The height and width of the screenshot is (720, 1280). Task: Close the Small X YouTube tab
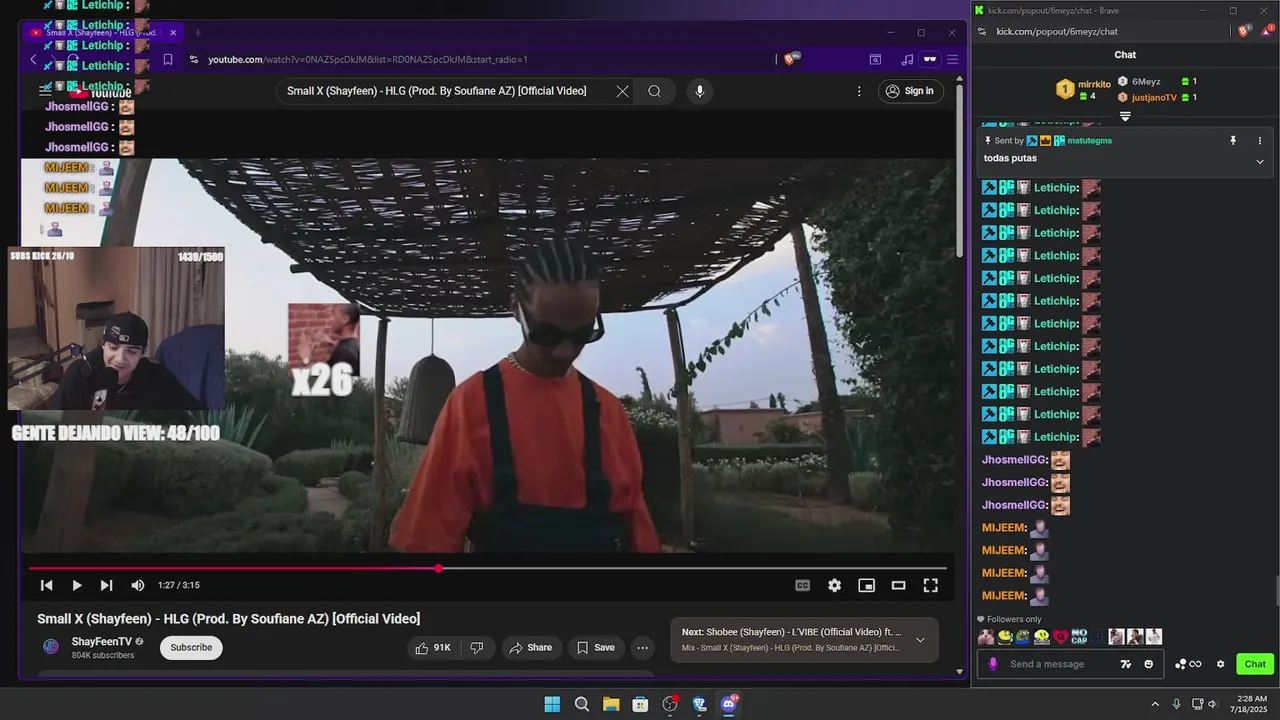point(172,32)
